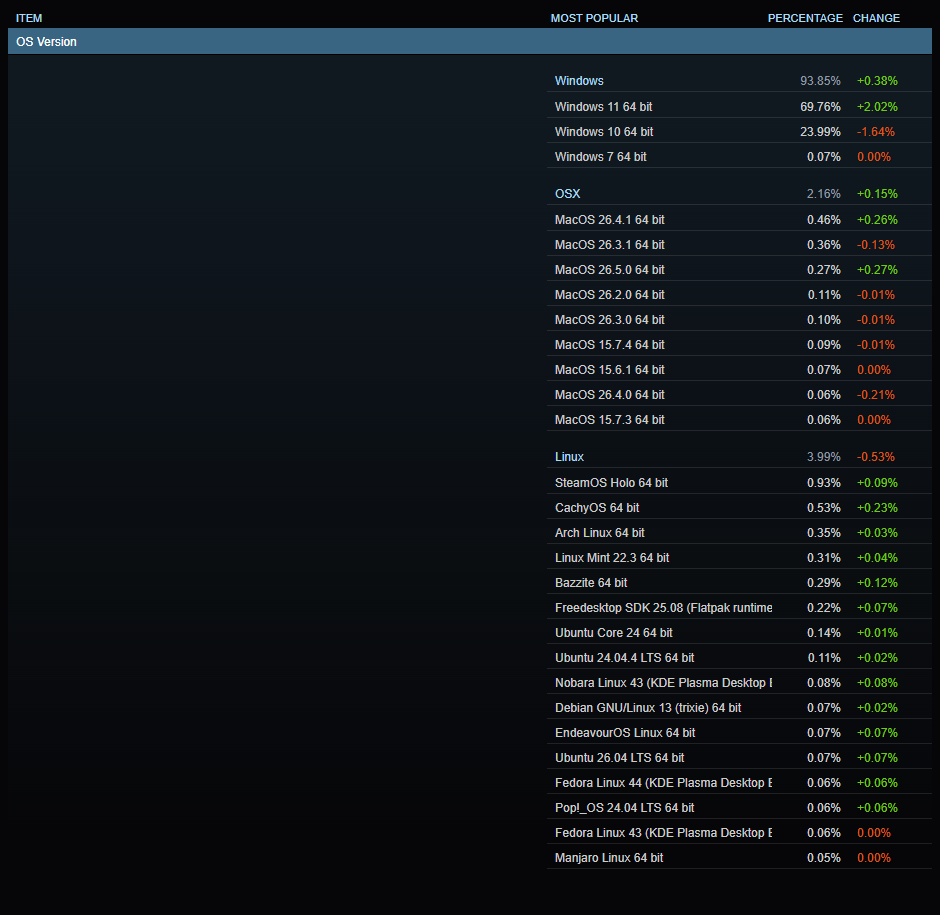940x915 pixels.
Task: Click SteamOS Holo percentage 0.93%
Action: click(823, 482)
